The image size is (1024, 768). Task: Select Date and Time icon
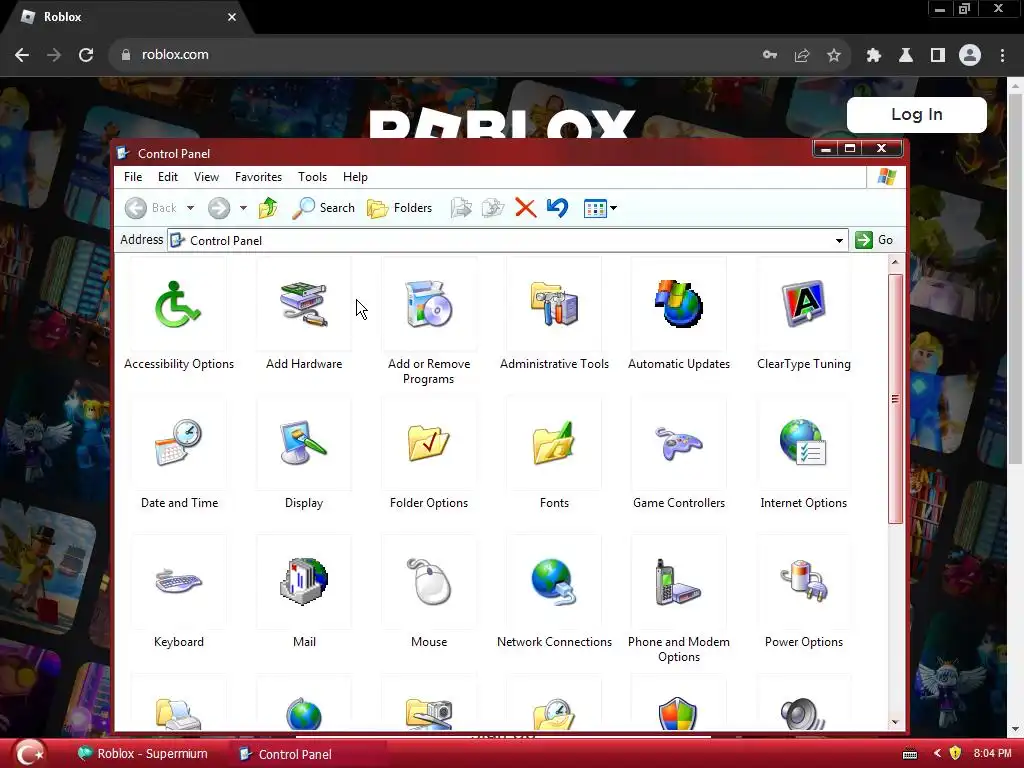click(178, 443)
